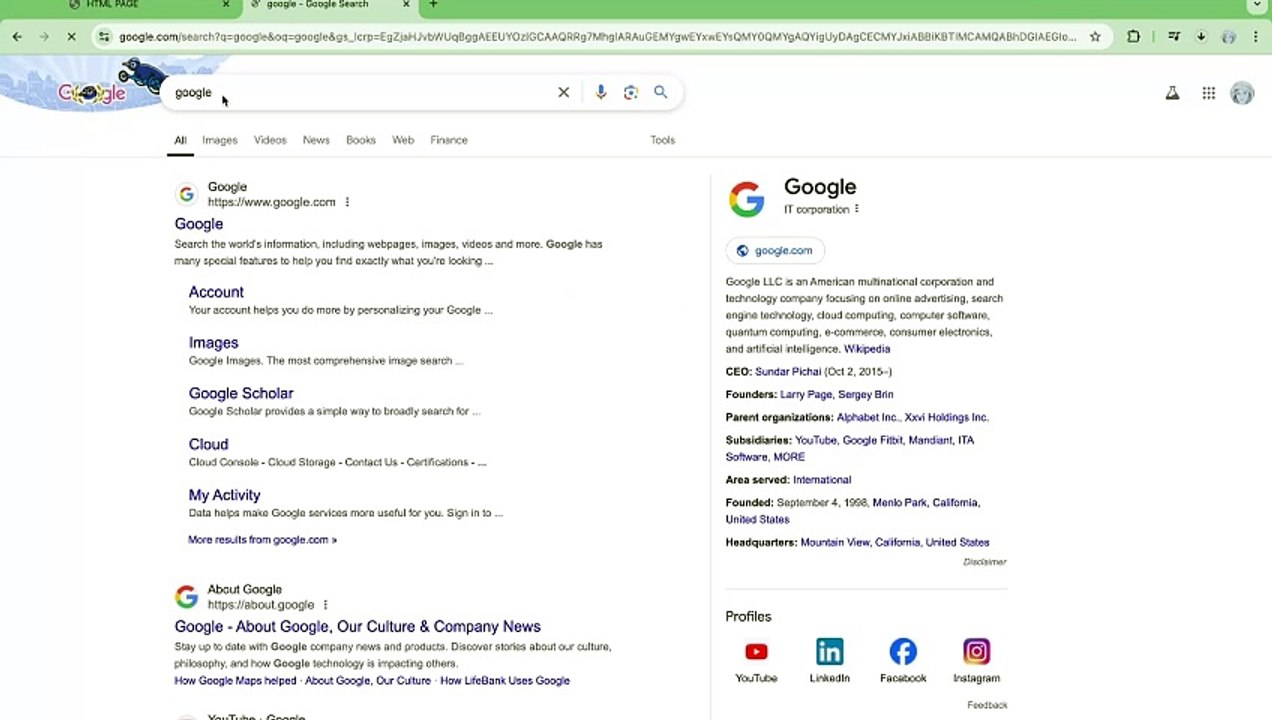Clear the search box with X icon
This screenshot has height=720, width=1272.
click(x=564, y=92)
